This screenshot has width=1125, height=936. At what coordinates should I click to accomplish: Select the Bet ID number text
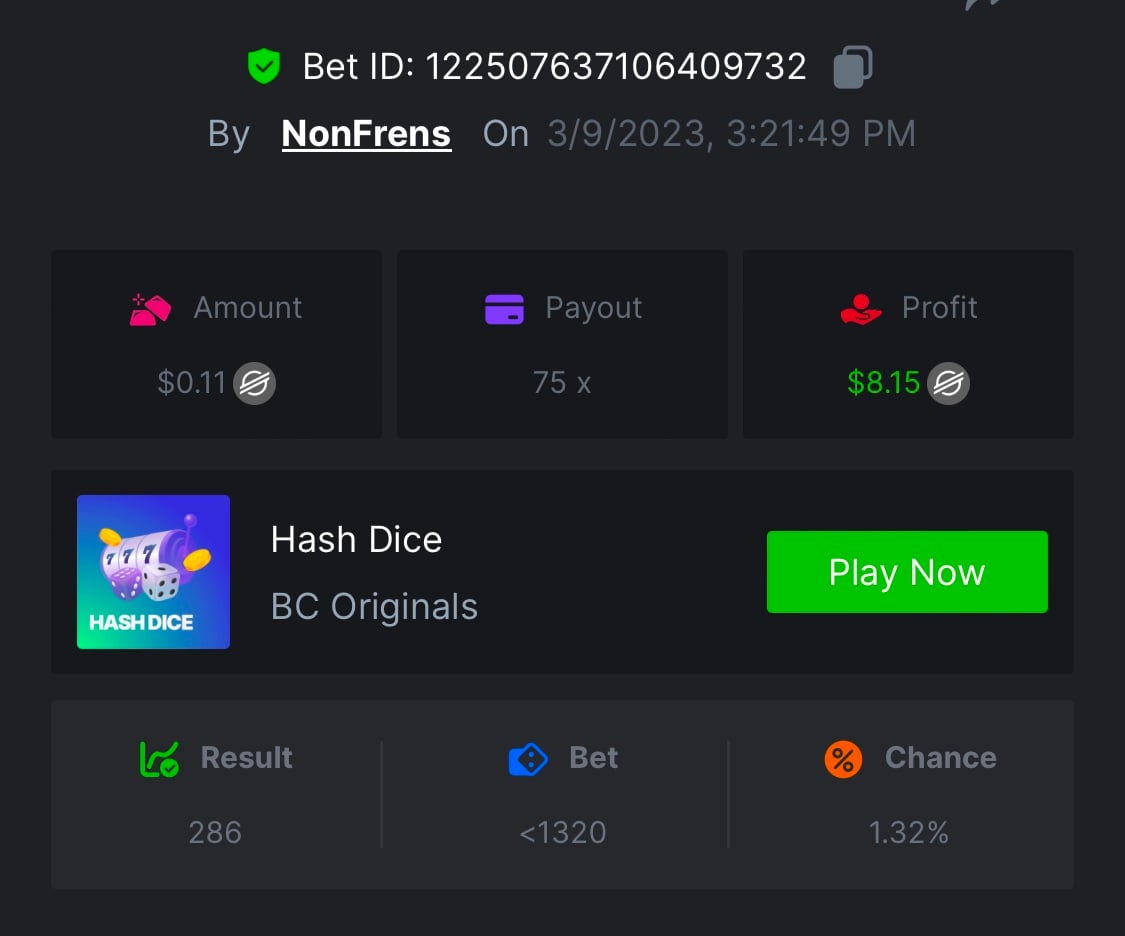pos(616,67)
